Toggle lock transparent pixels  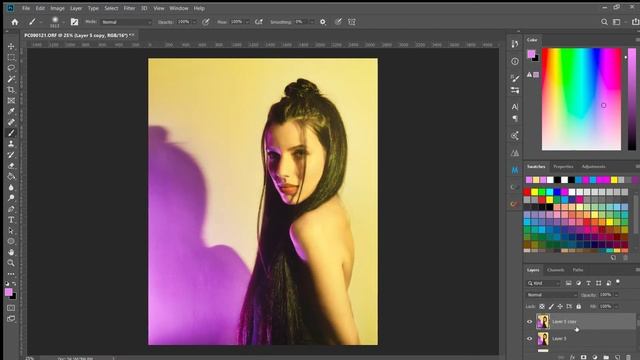[x=542, y=307]
